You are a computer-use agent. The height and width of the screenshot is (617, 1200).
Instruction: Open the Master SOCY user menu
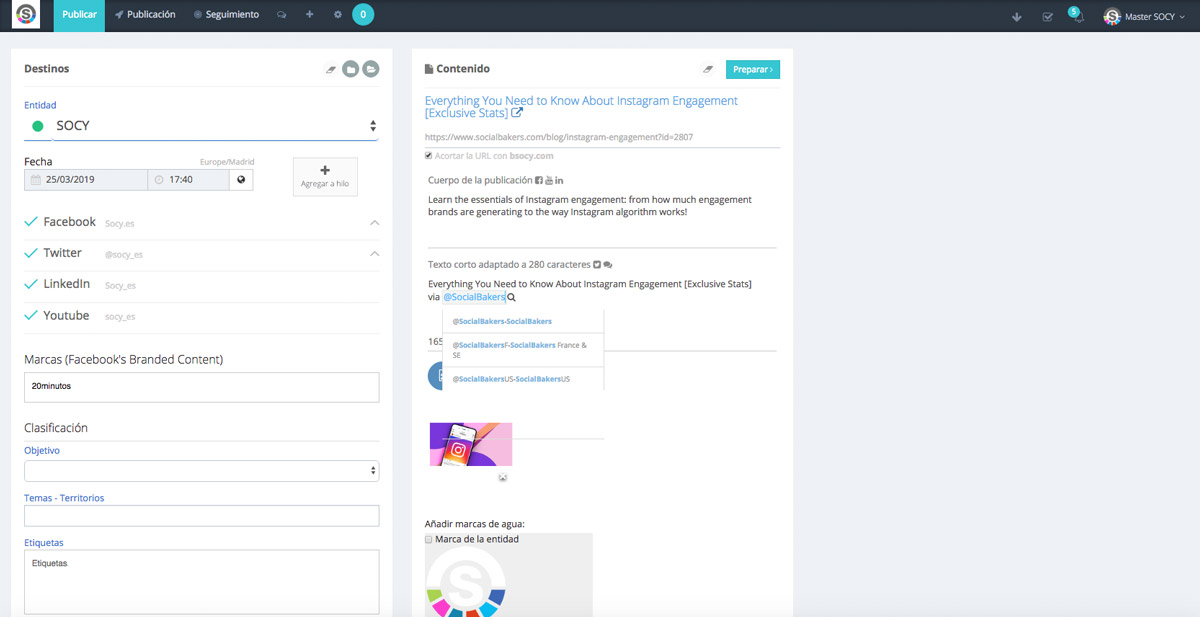[1144, 16]
